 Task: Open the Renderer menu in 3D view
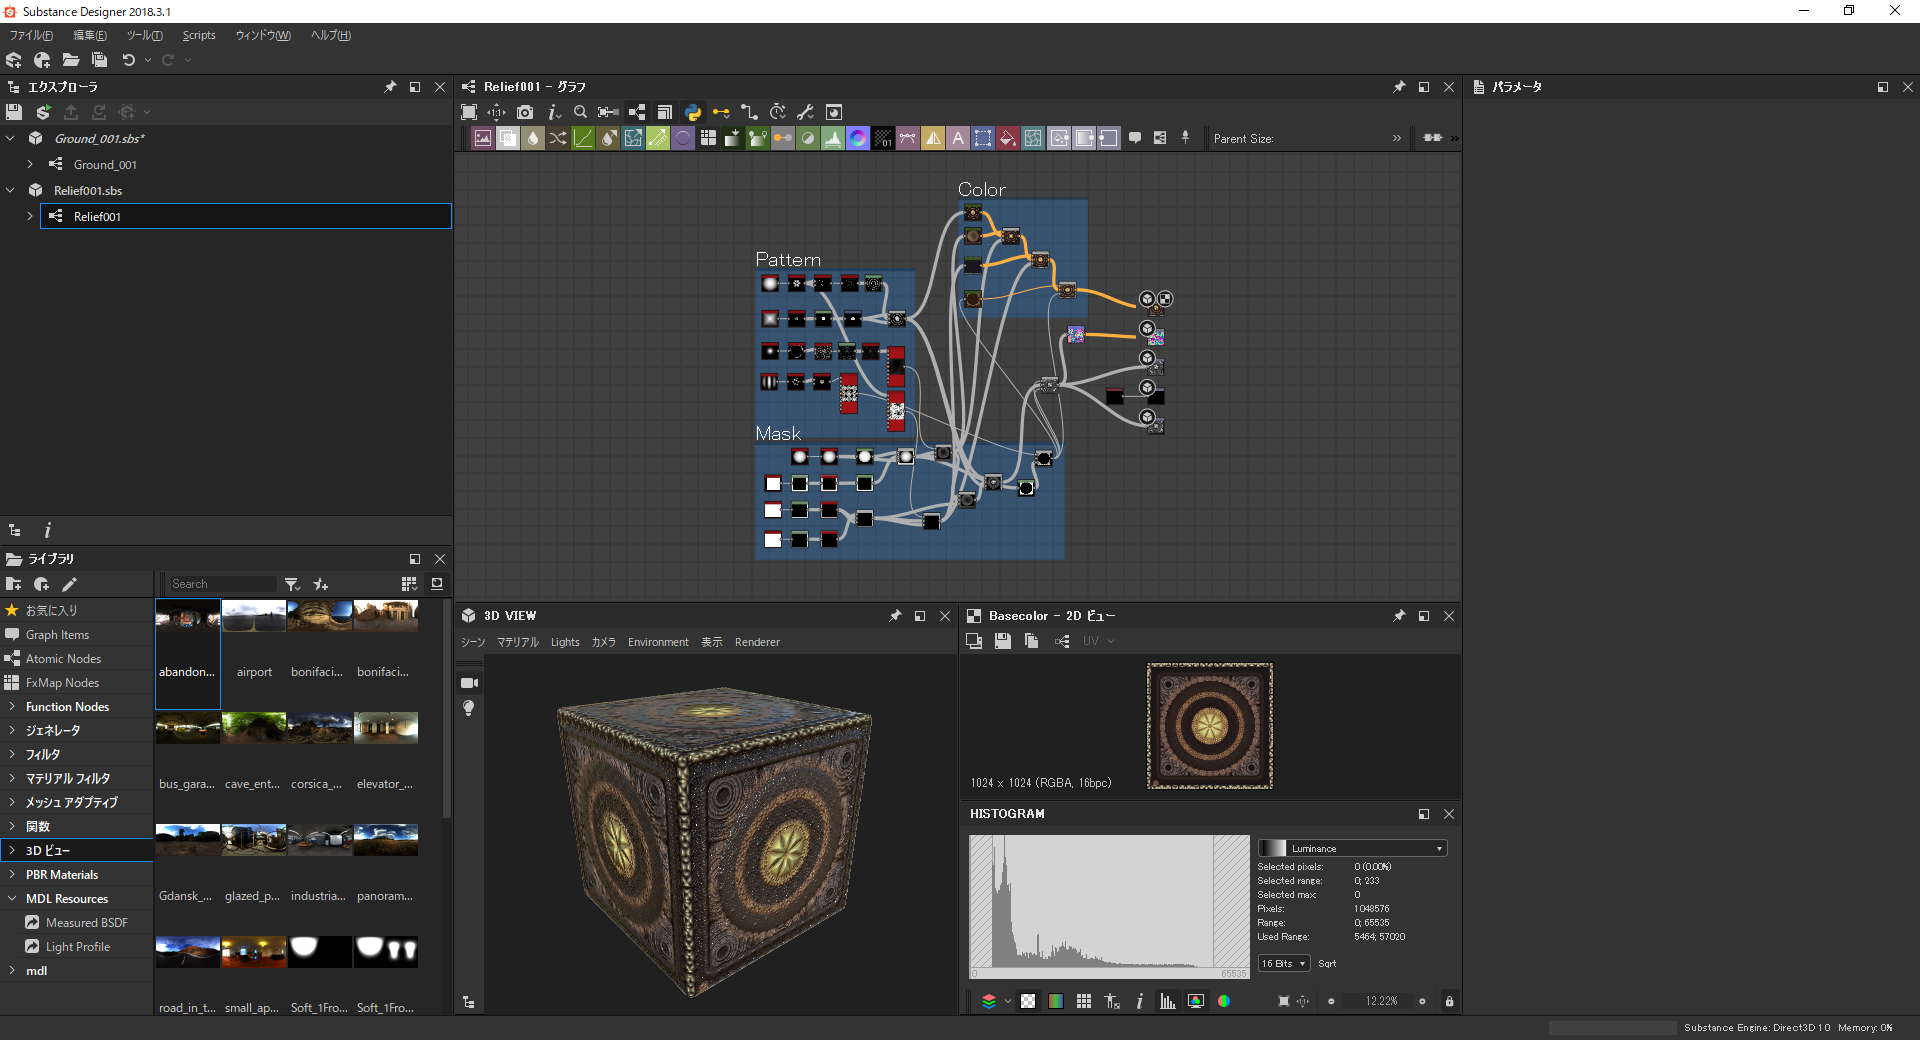point(757,642)
